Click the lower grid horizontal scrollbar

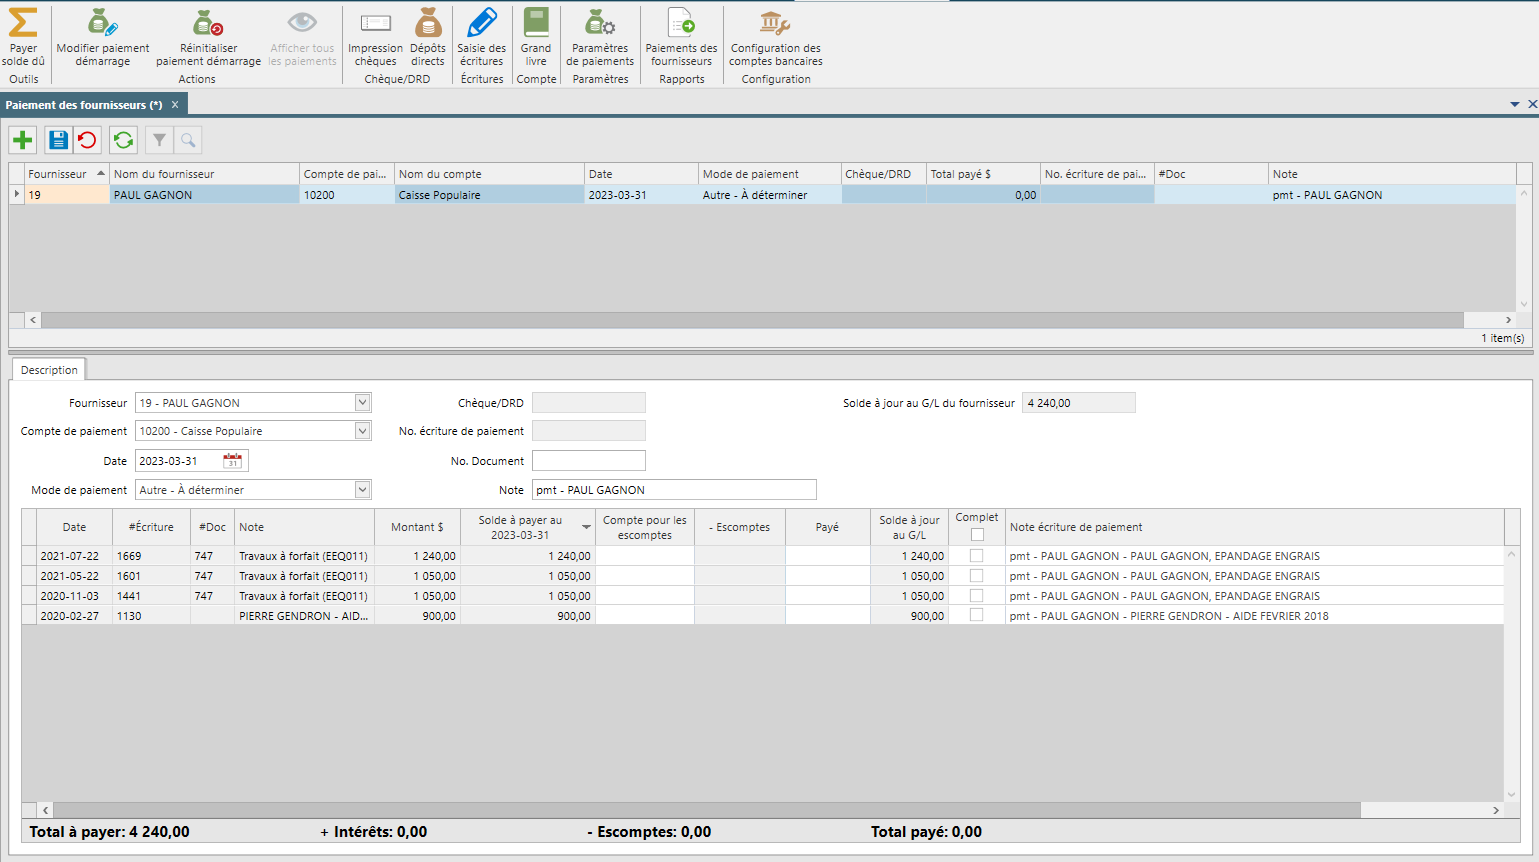(707, 810)
